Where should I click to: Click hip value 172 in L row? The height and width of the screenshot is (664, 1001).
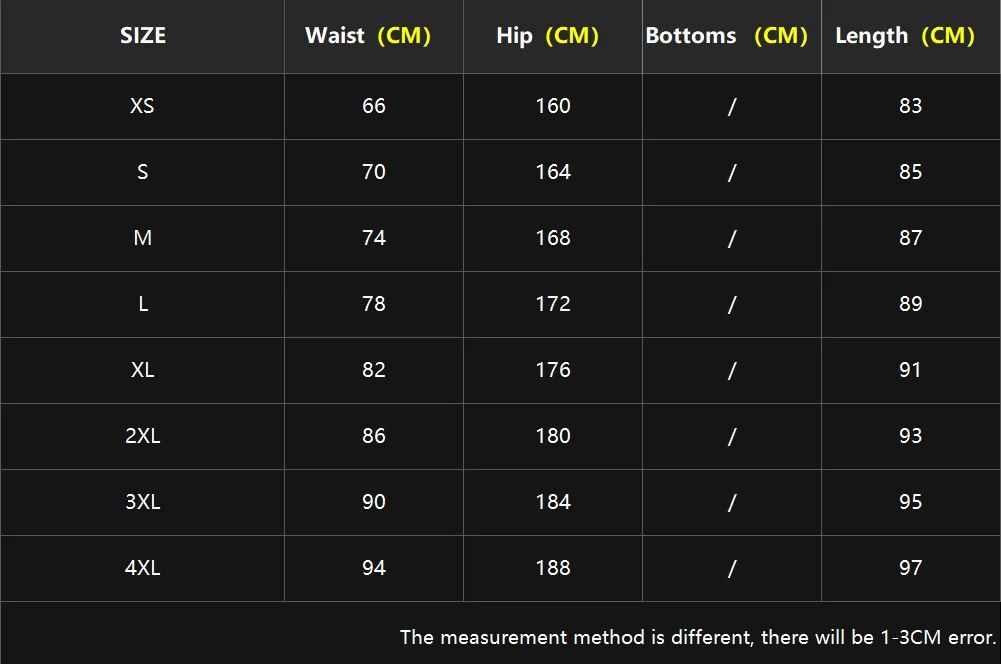pos(553,304)
